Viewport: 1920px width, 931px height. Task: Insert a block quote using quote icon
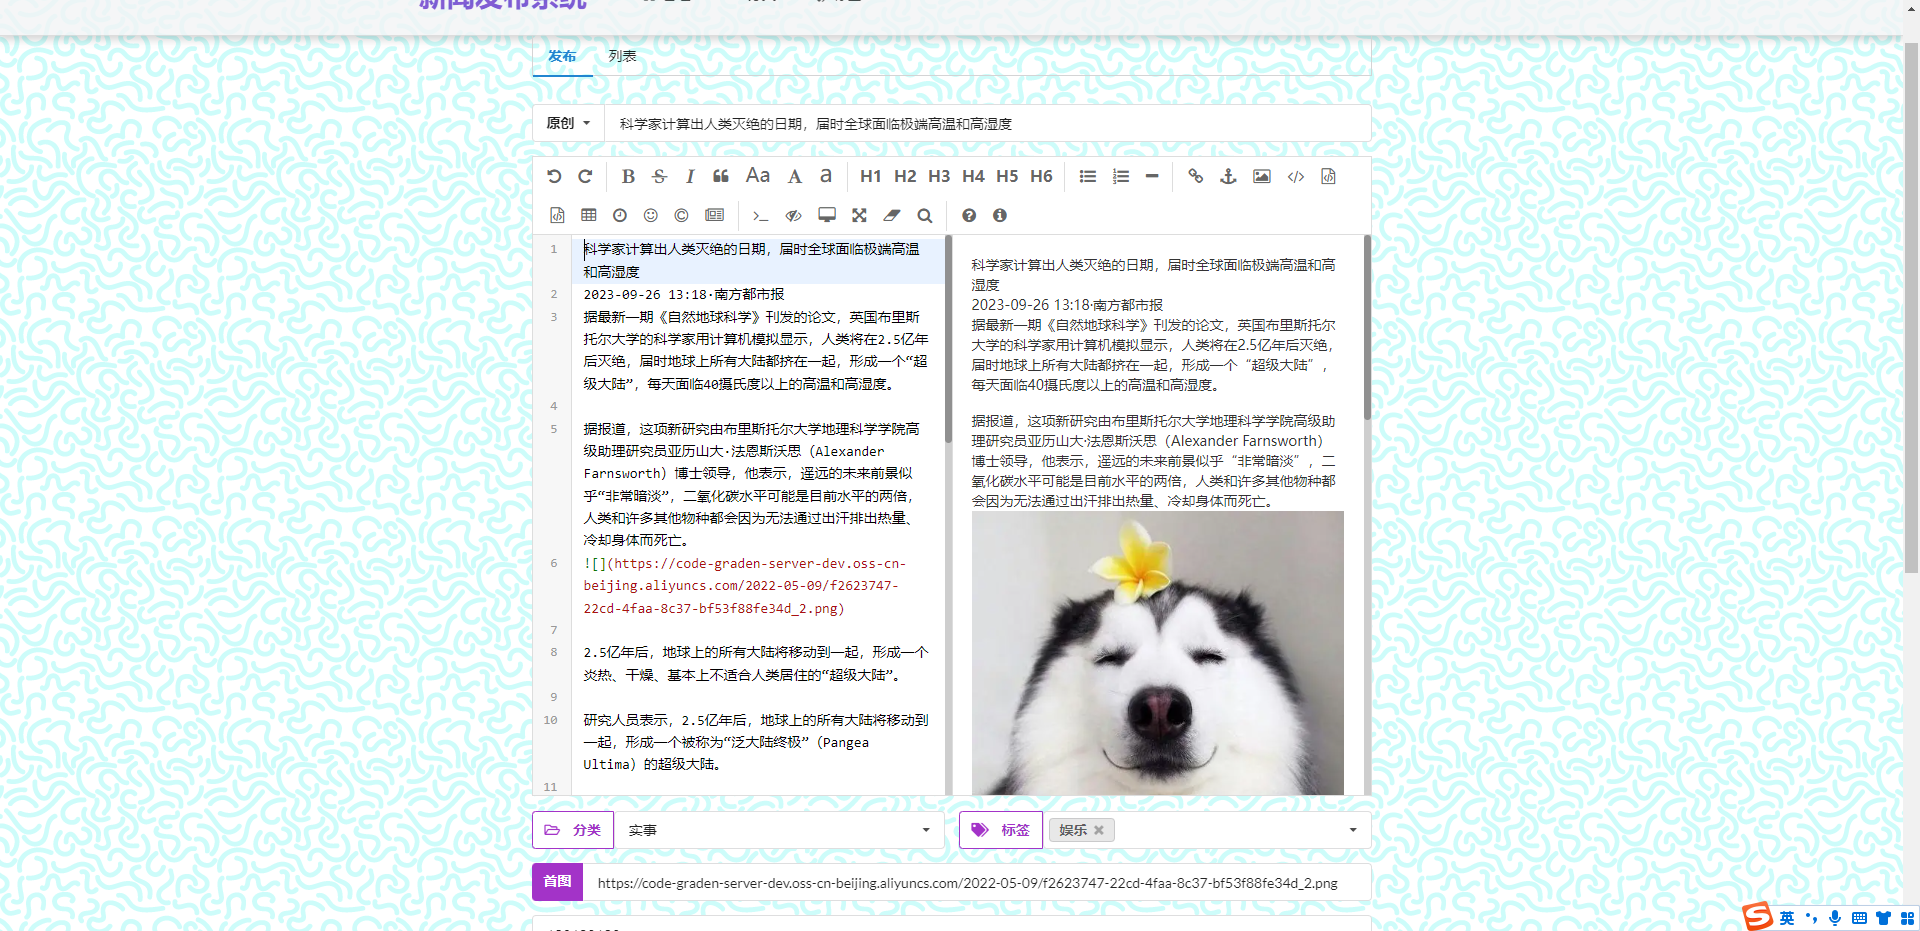point(720,176)
